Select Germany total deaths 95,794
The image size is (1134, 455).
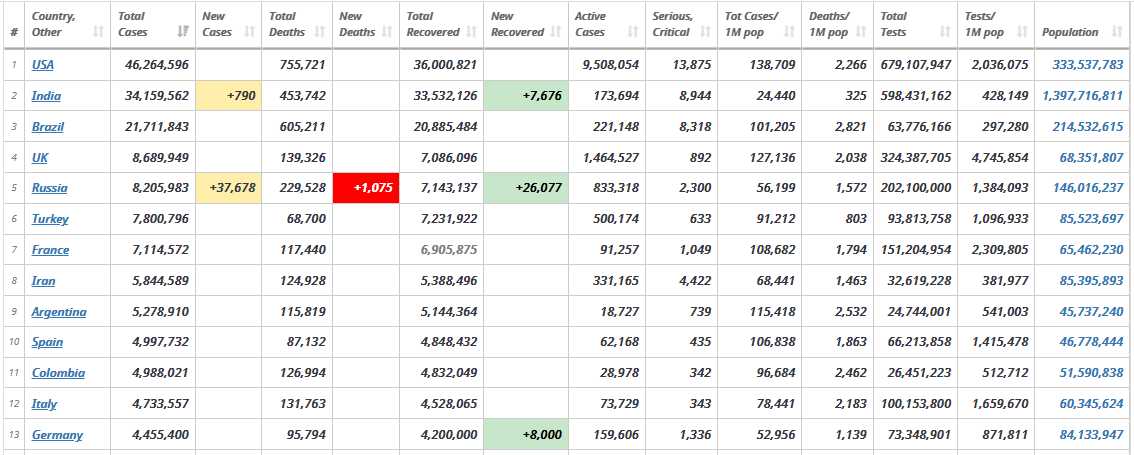306,435
